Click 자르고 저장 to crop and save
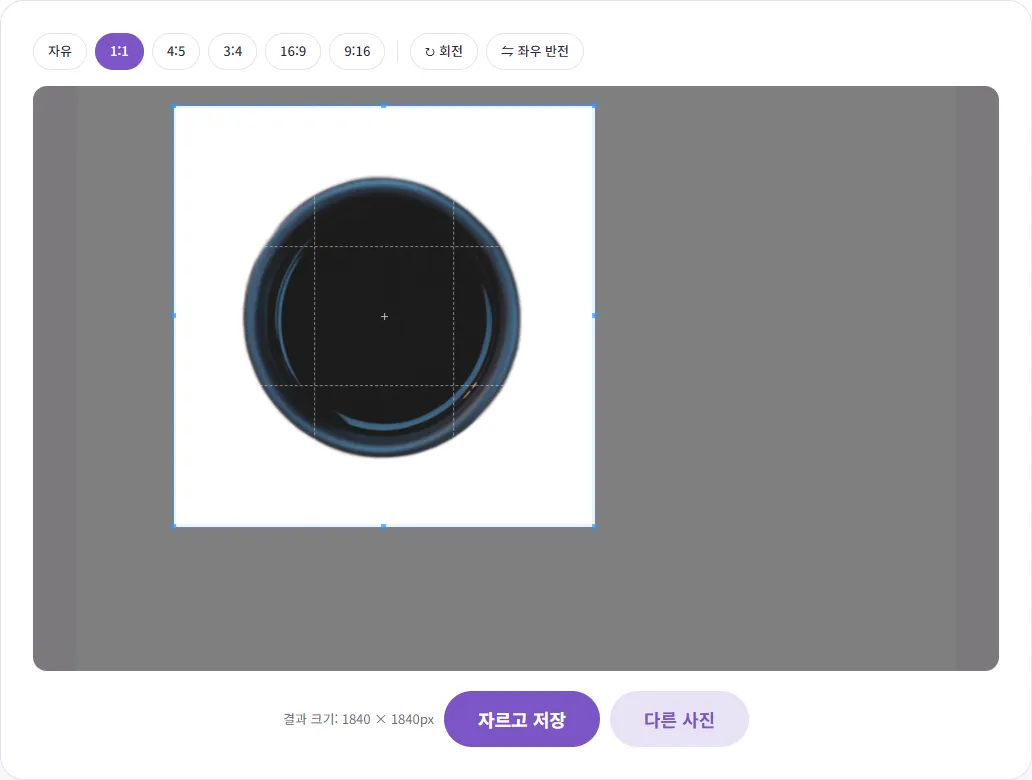The width and height of the screenshot is (1032, 780). (522, 719)
